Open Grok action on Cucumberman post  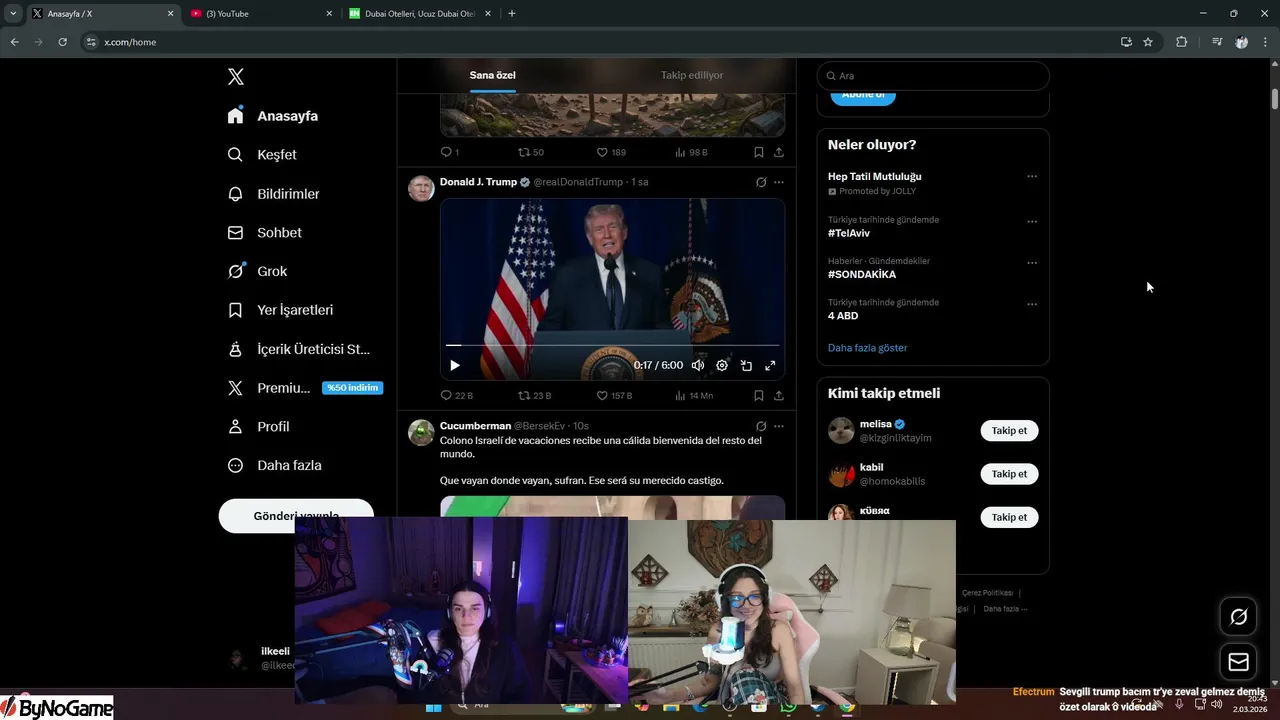pos(761,426)
